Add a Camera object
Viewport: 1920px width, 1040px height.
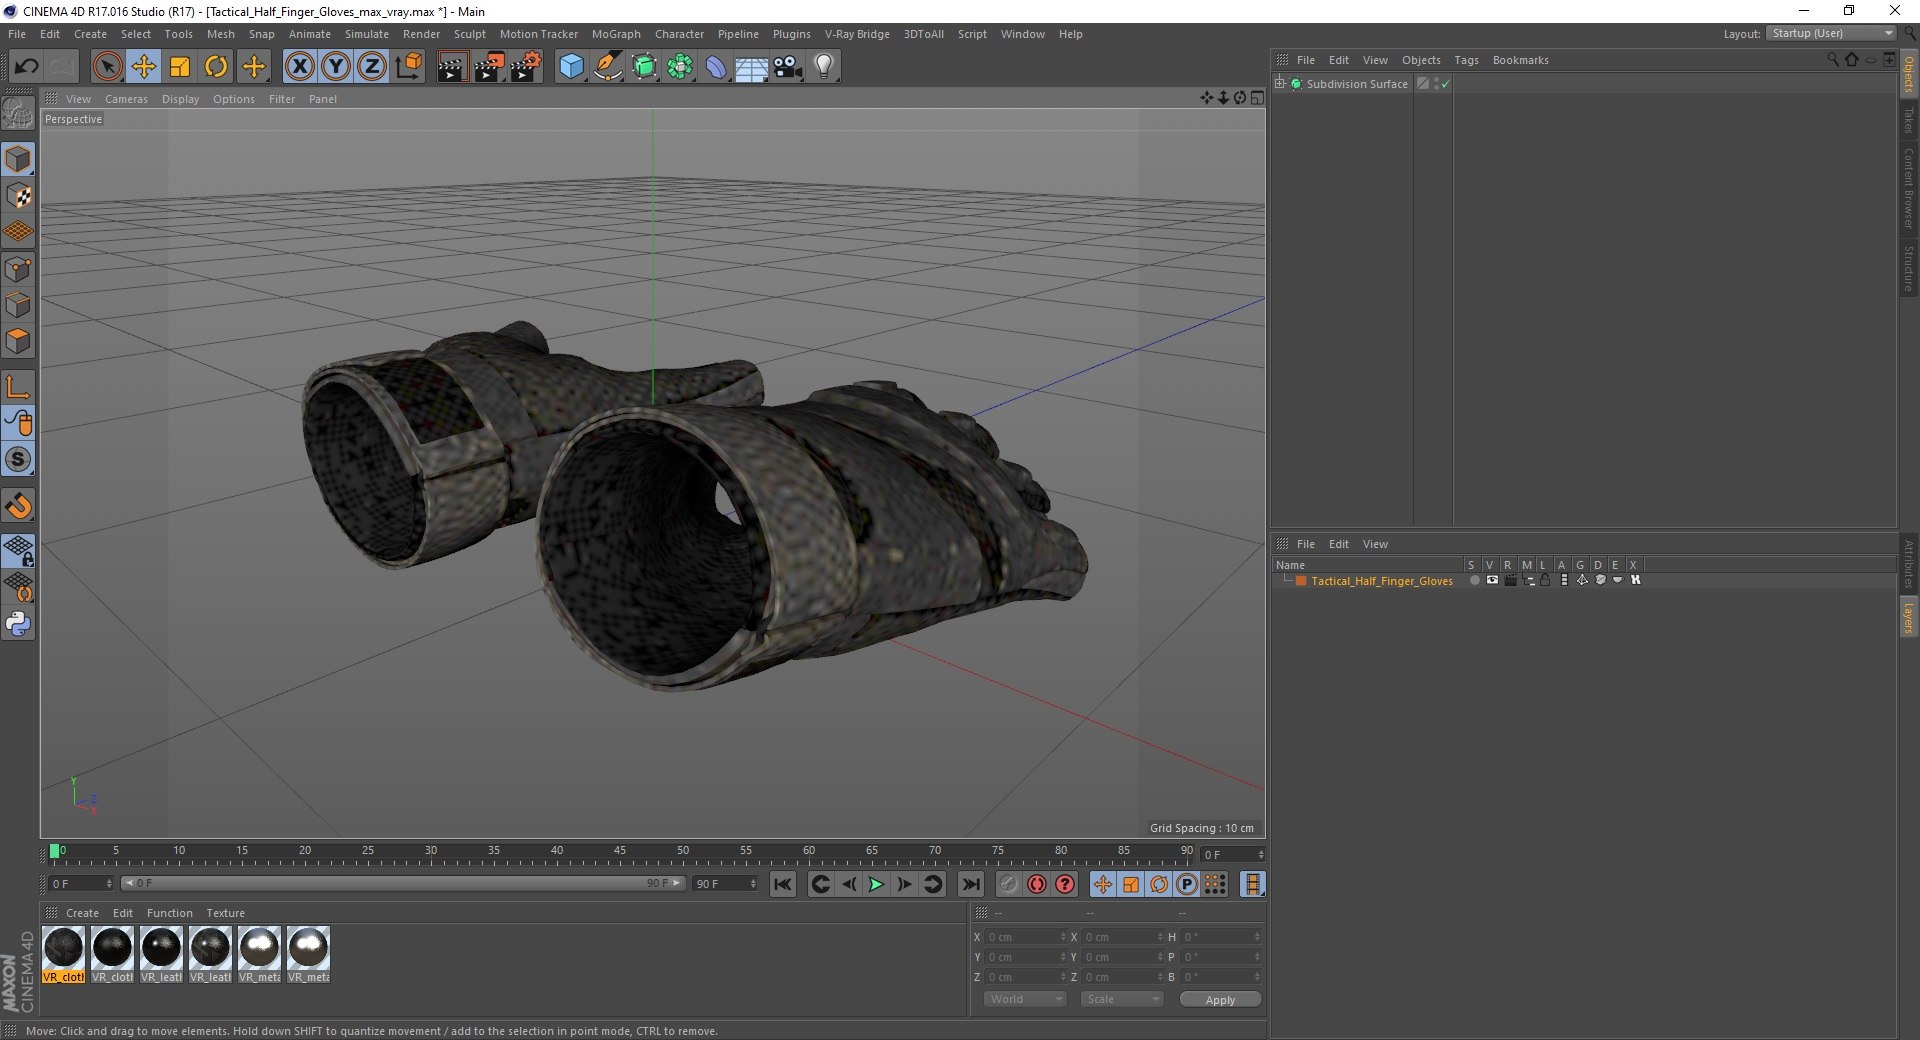788,67
